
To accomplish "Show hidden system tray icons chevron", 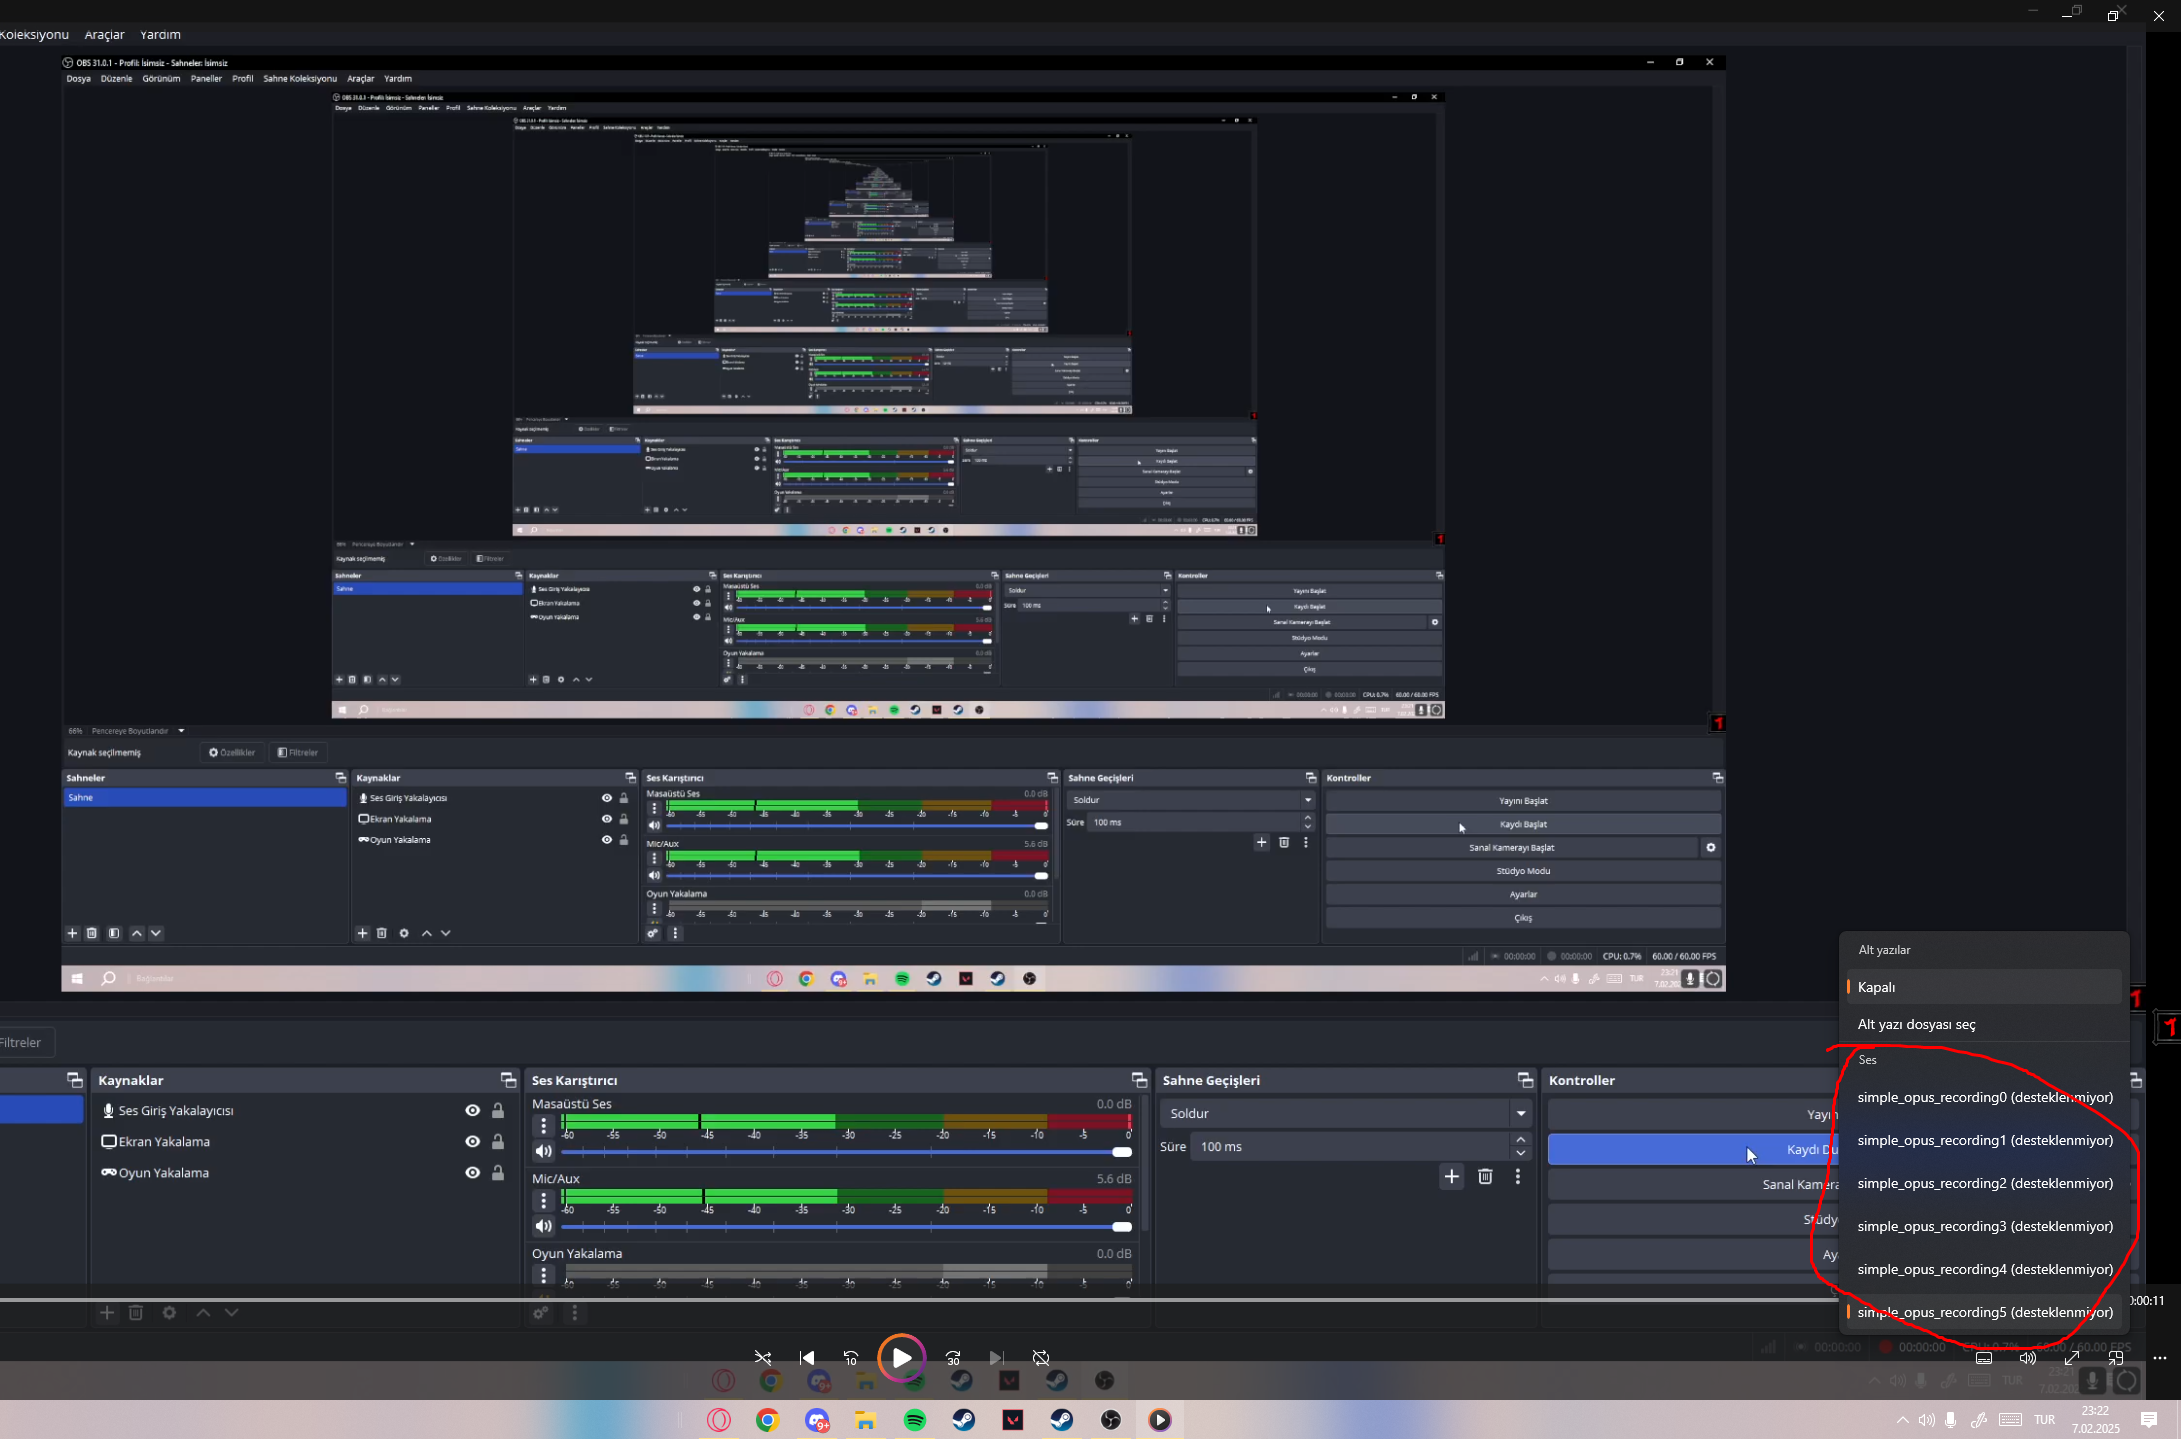I will point(1902,1420).
